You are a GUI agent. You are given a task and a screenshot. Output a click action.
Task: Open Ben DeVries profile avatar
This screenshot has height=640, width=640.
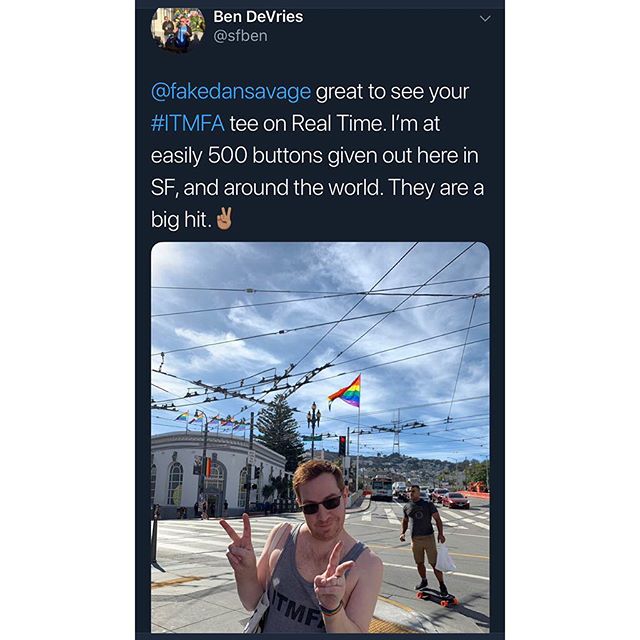tap(178, 29)
